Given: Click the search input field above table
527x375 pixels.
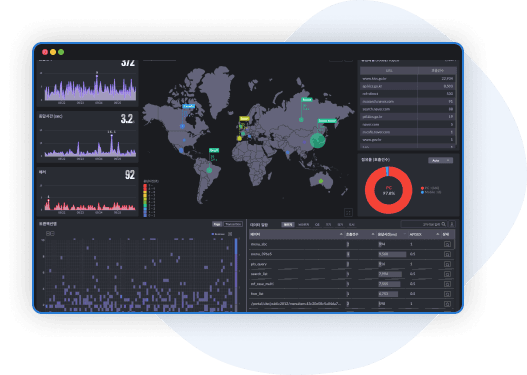Looking at the screenshot, I should (421, 224).
